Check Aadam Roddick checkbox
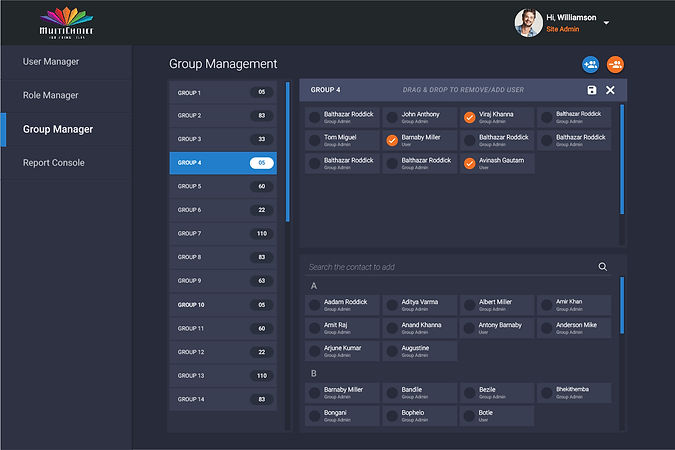 [x=315, y=305]
